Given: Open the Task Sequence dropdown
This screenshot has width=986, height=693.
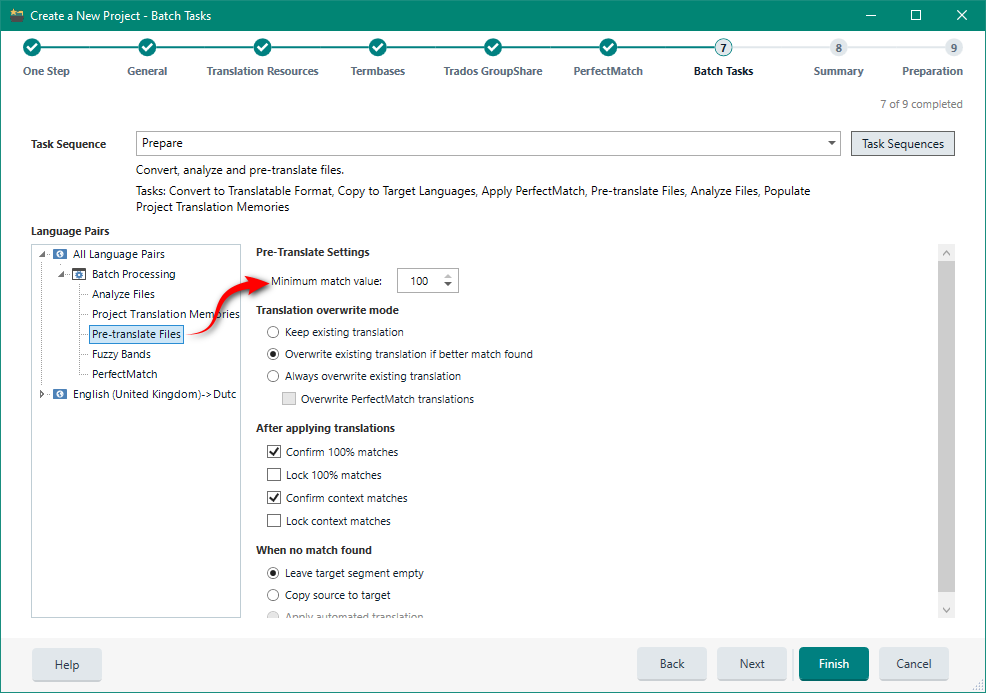Looking at the screenshot, I should (832, 143).
